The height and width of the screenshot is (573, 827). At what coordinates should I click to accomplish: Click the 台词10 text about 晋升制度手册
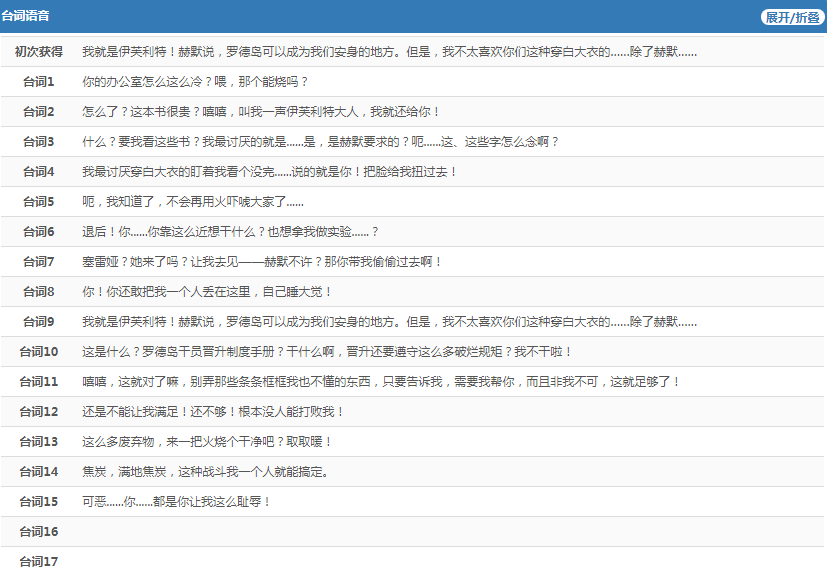(x=326, y=351)
